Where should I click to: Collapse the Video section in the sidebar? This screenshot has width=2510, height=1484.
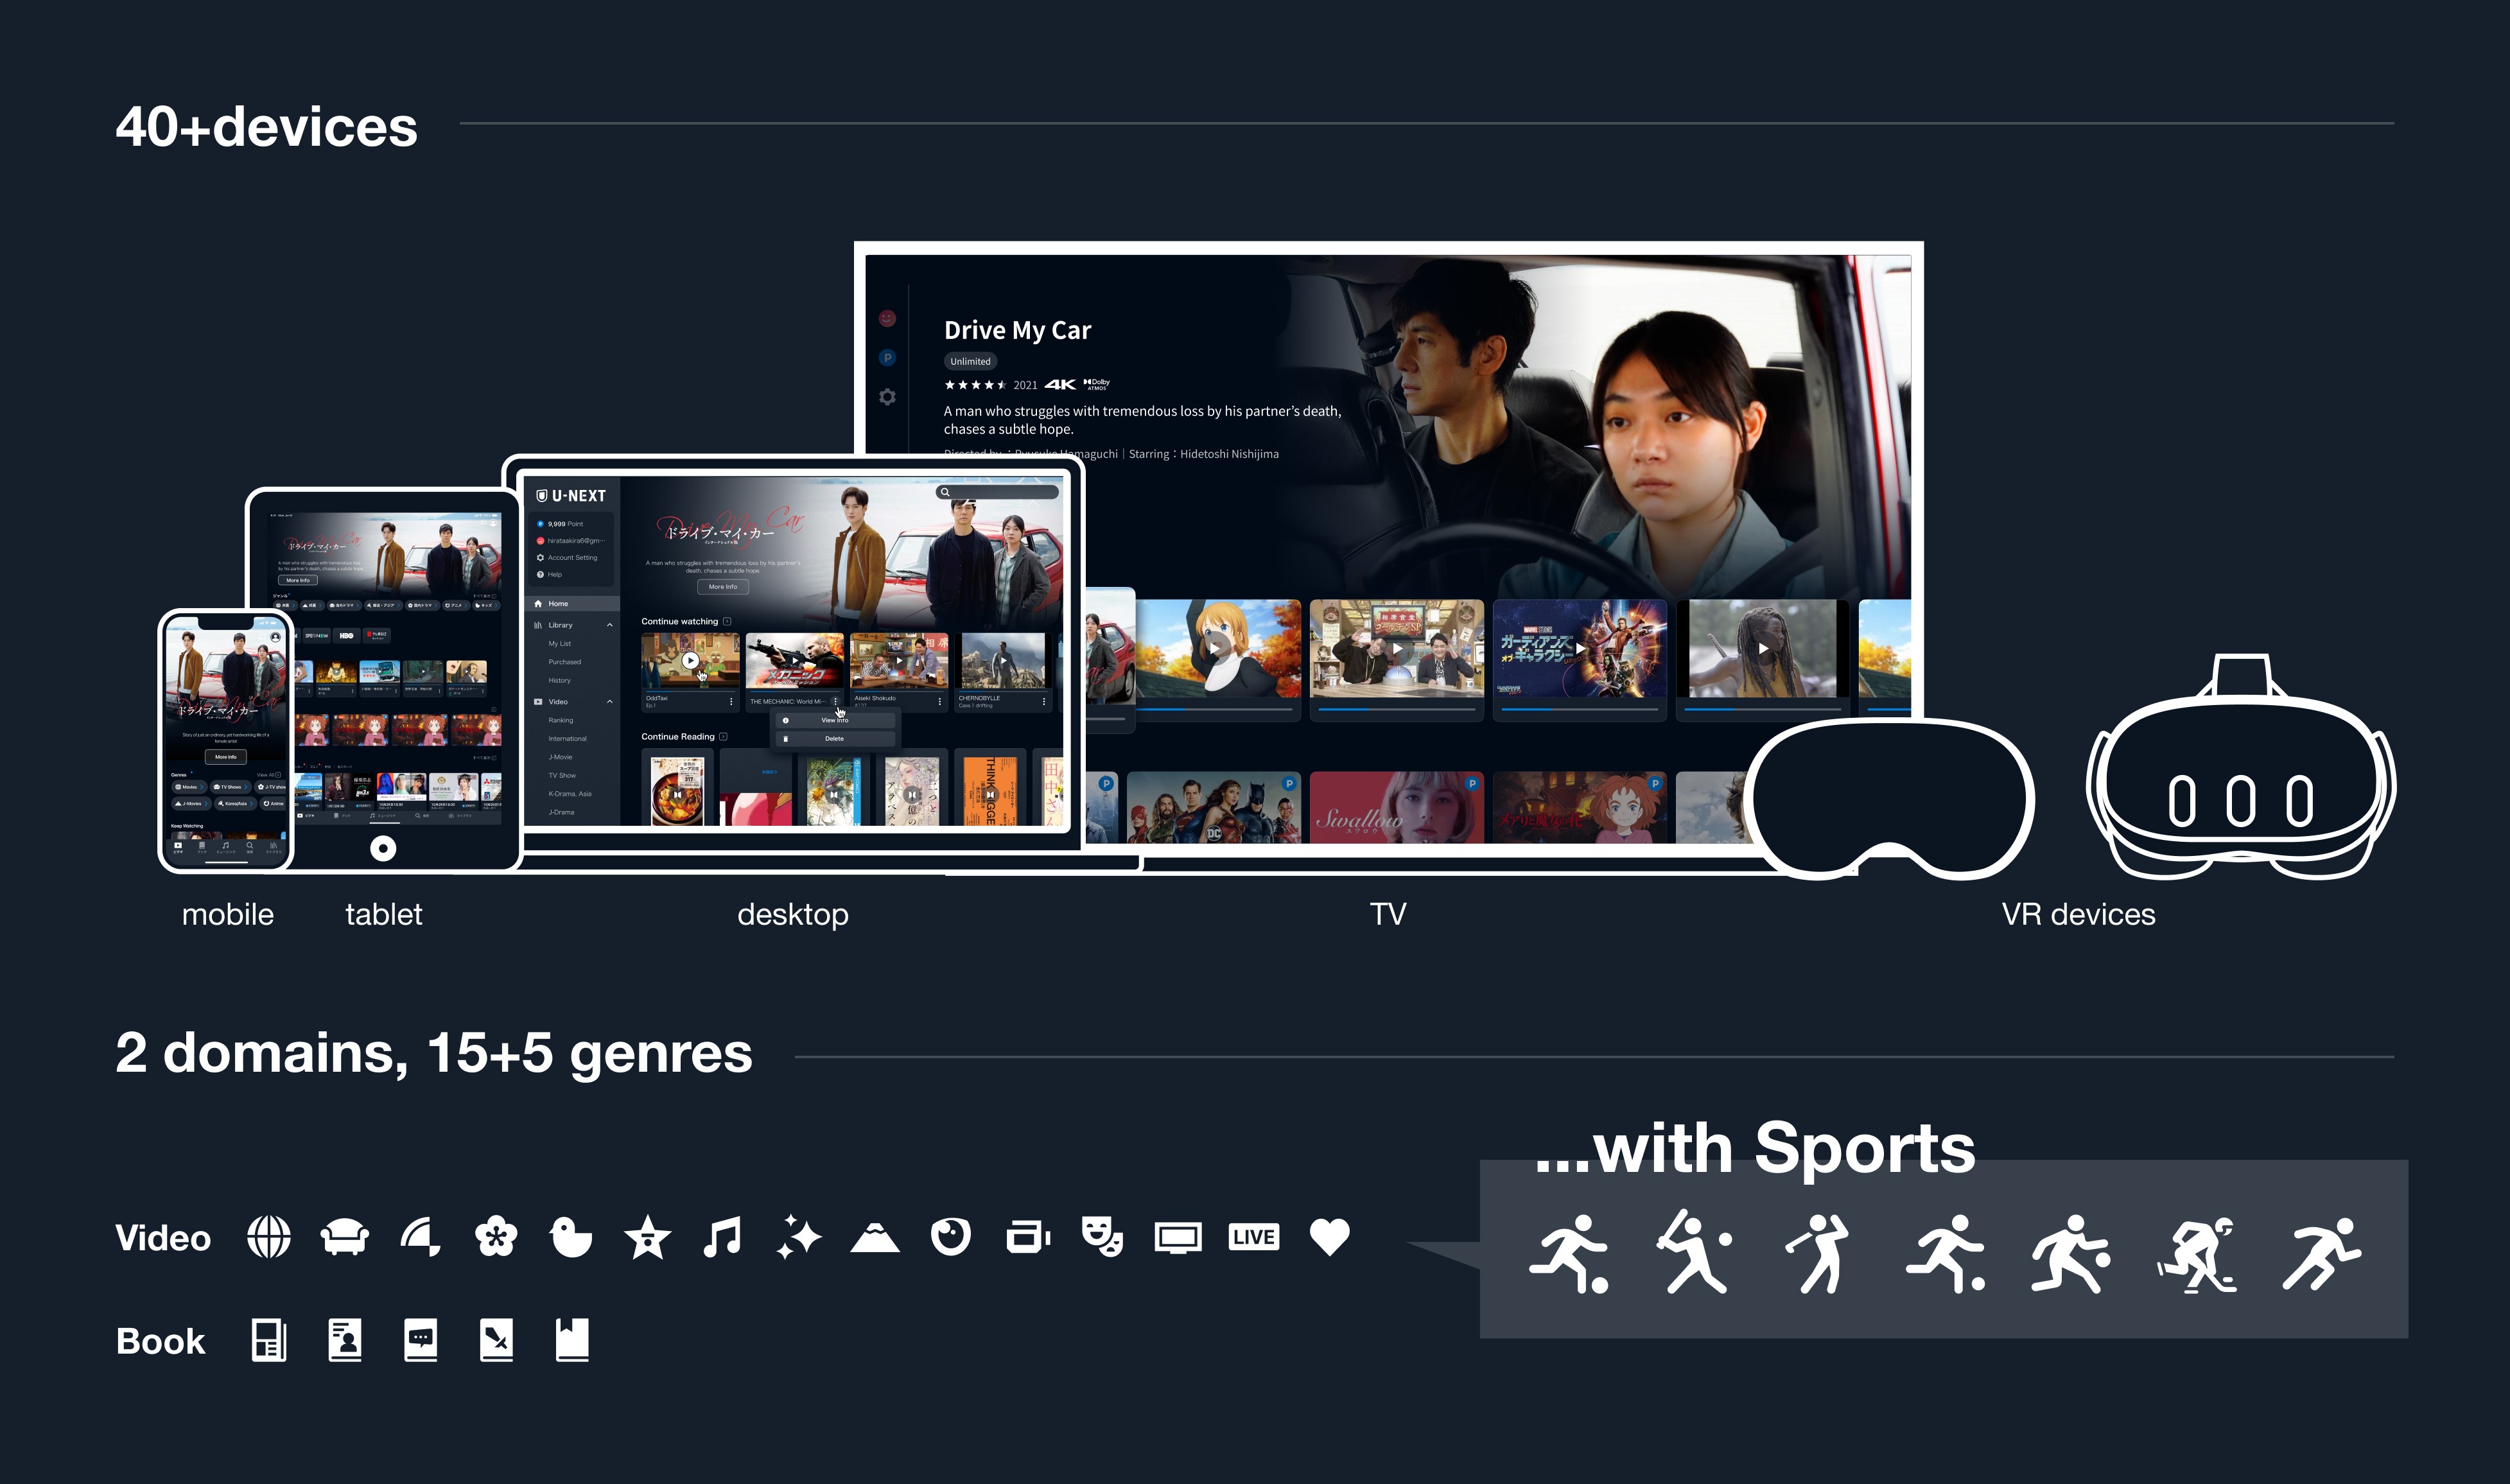pos(610,702)
